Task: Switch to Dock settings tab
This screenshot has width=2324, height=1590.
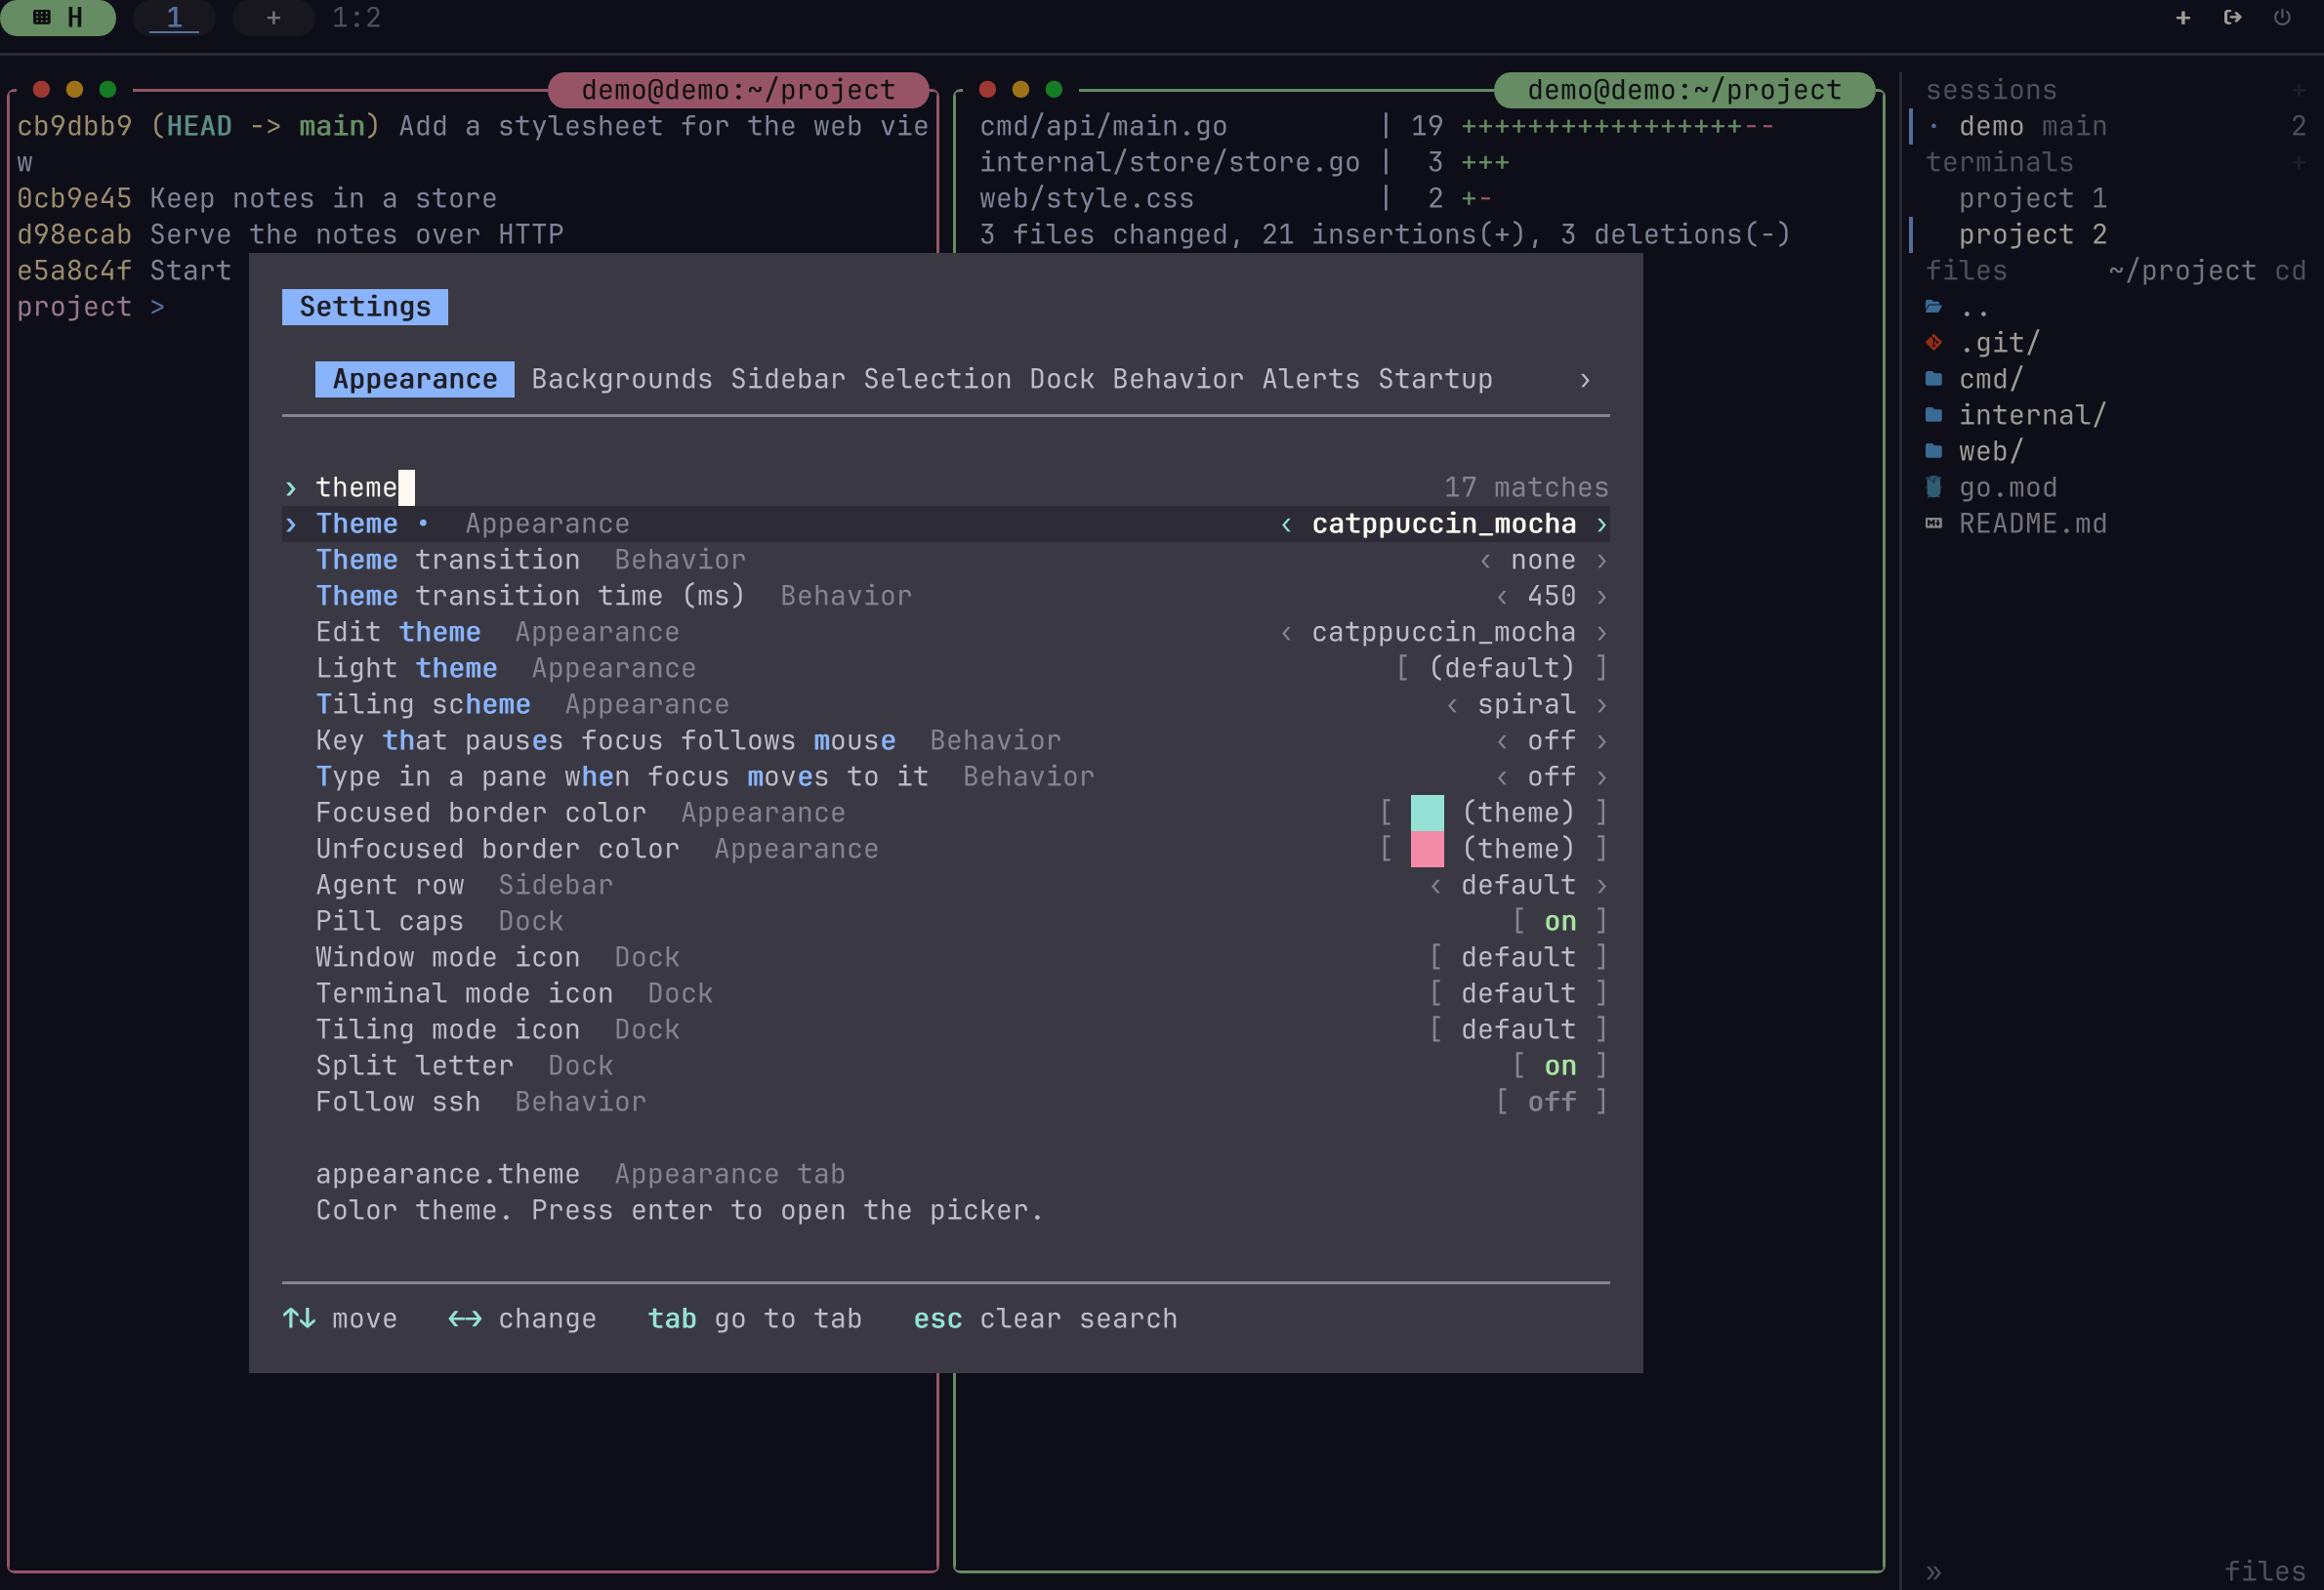Action: tap(1061, 379)
